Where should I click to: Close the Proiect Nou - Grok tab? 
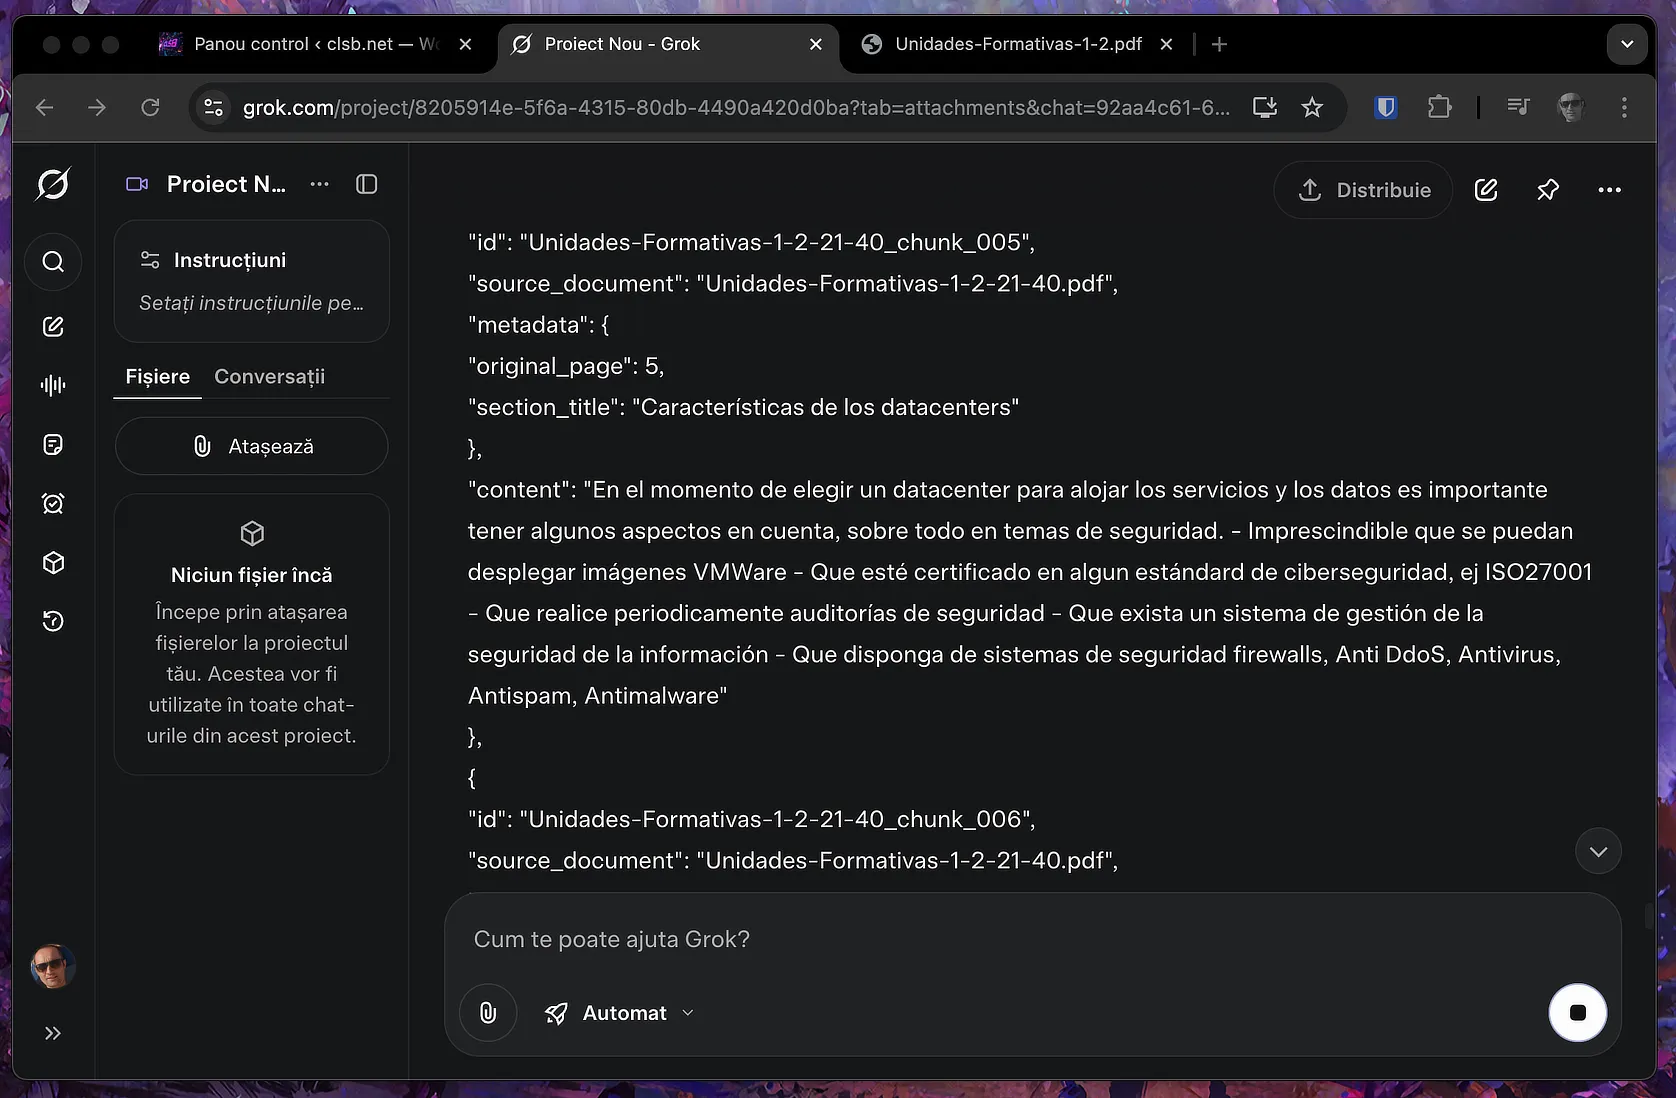(816, 44)
